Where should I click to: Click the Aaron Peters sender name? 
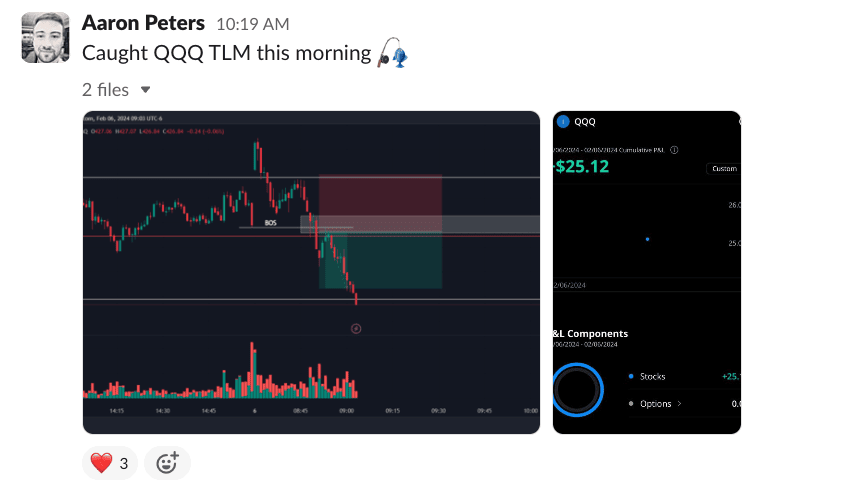pyautogui.click(x=143, y=23)
